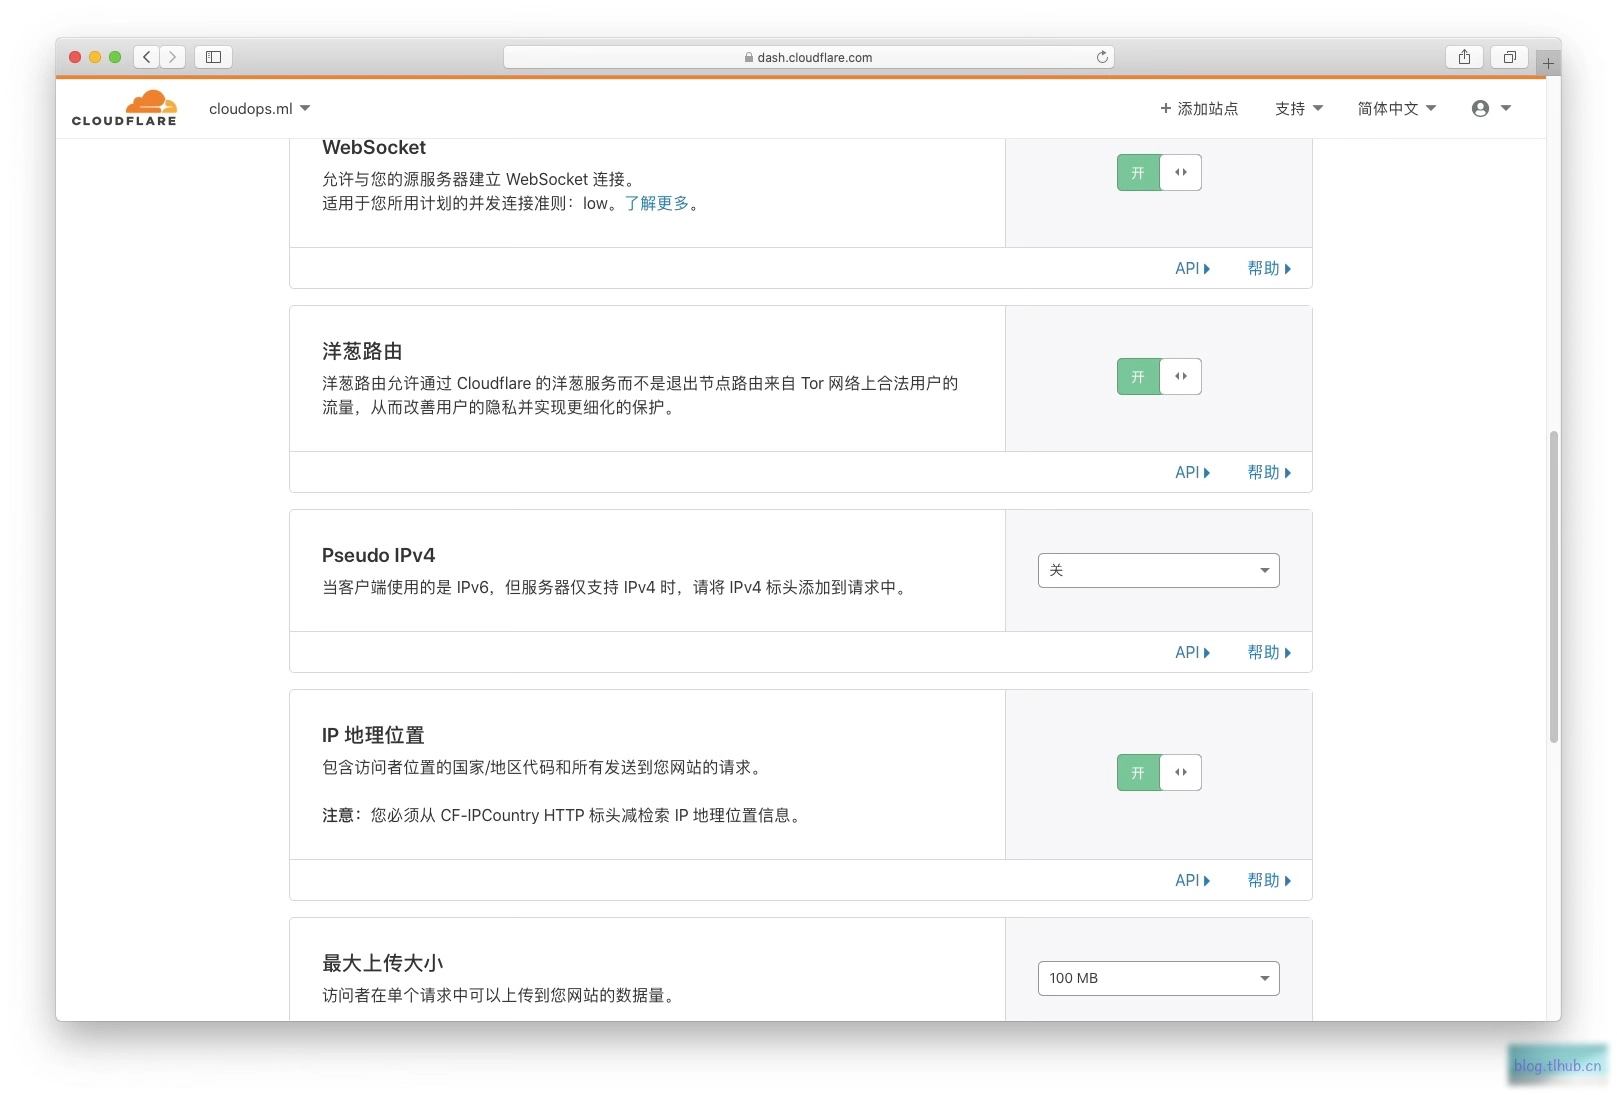Toggle the WebSocket switch
The height and width of the screenshot is (1095, 1617).
coord(1159,172)
